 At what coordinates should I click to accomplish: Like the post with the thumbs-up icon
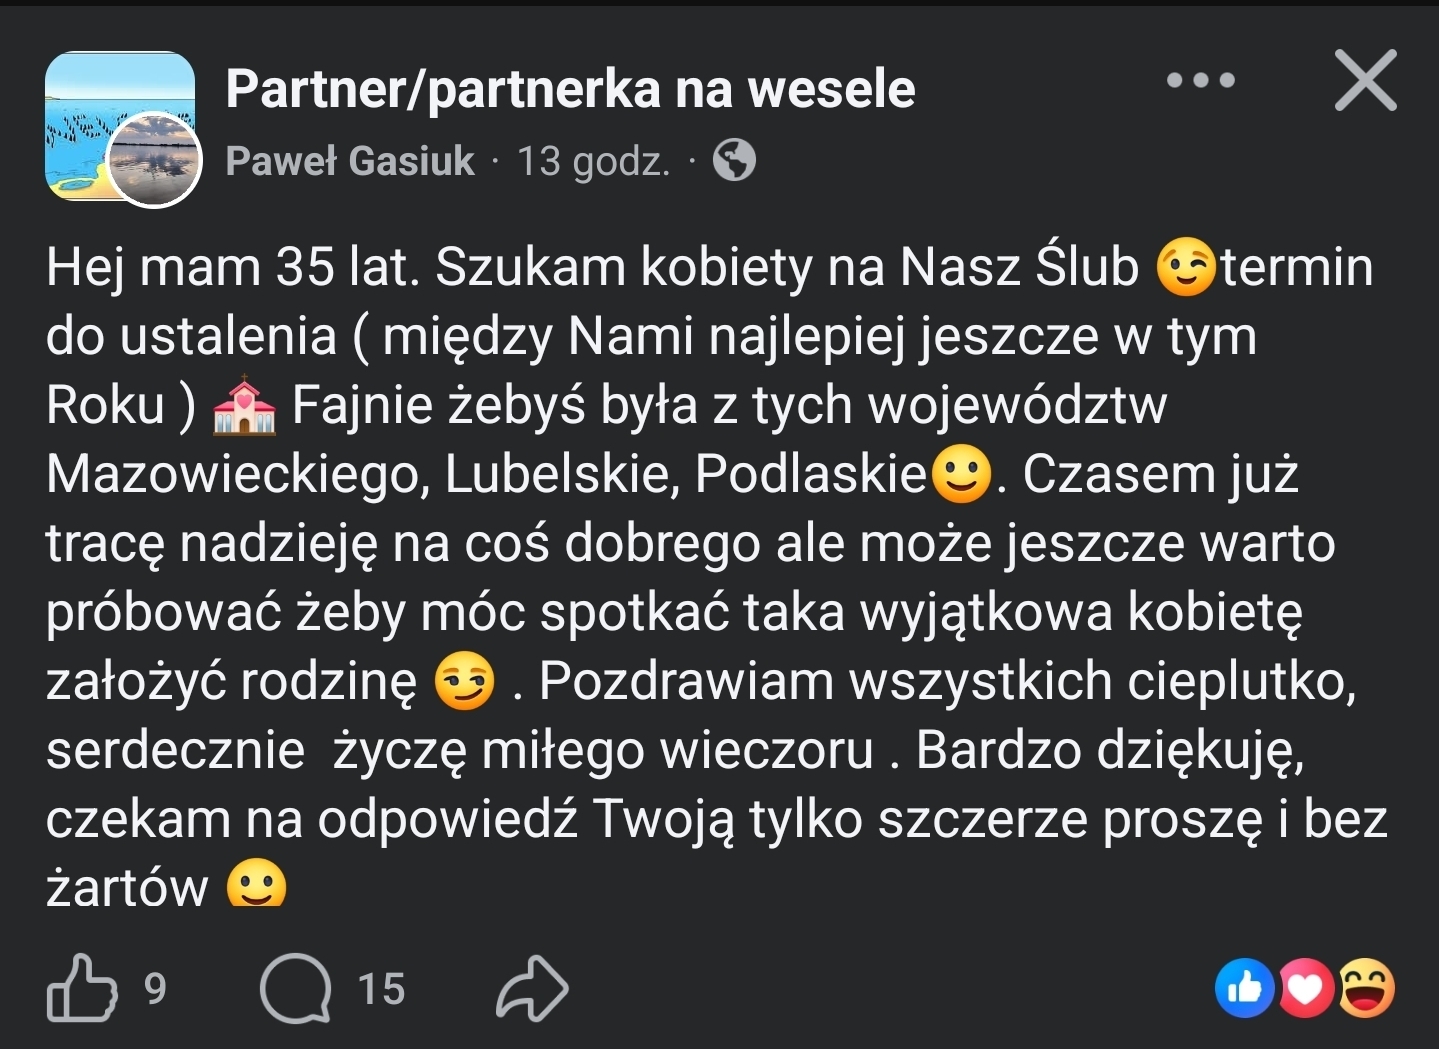(81, 988)
